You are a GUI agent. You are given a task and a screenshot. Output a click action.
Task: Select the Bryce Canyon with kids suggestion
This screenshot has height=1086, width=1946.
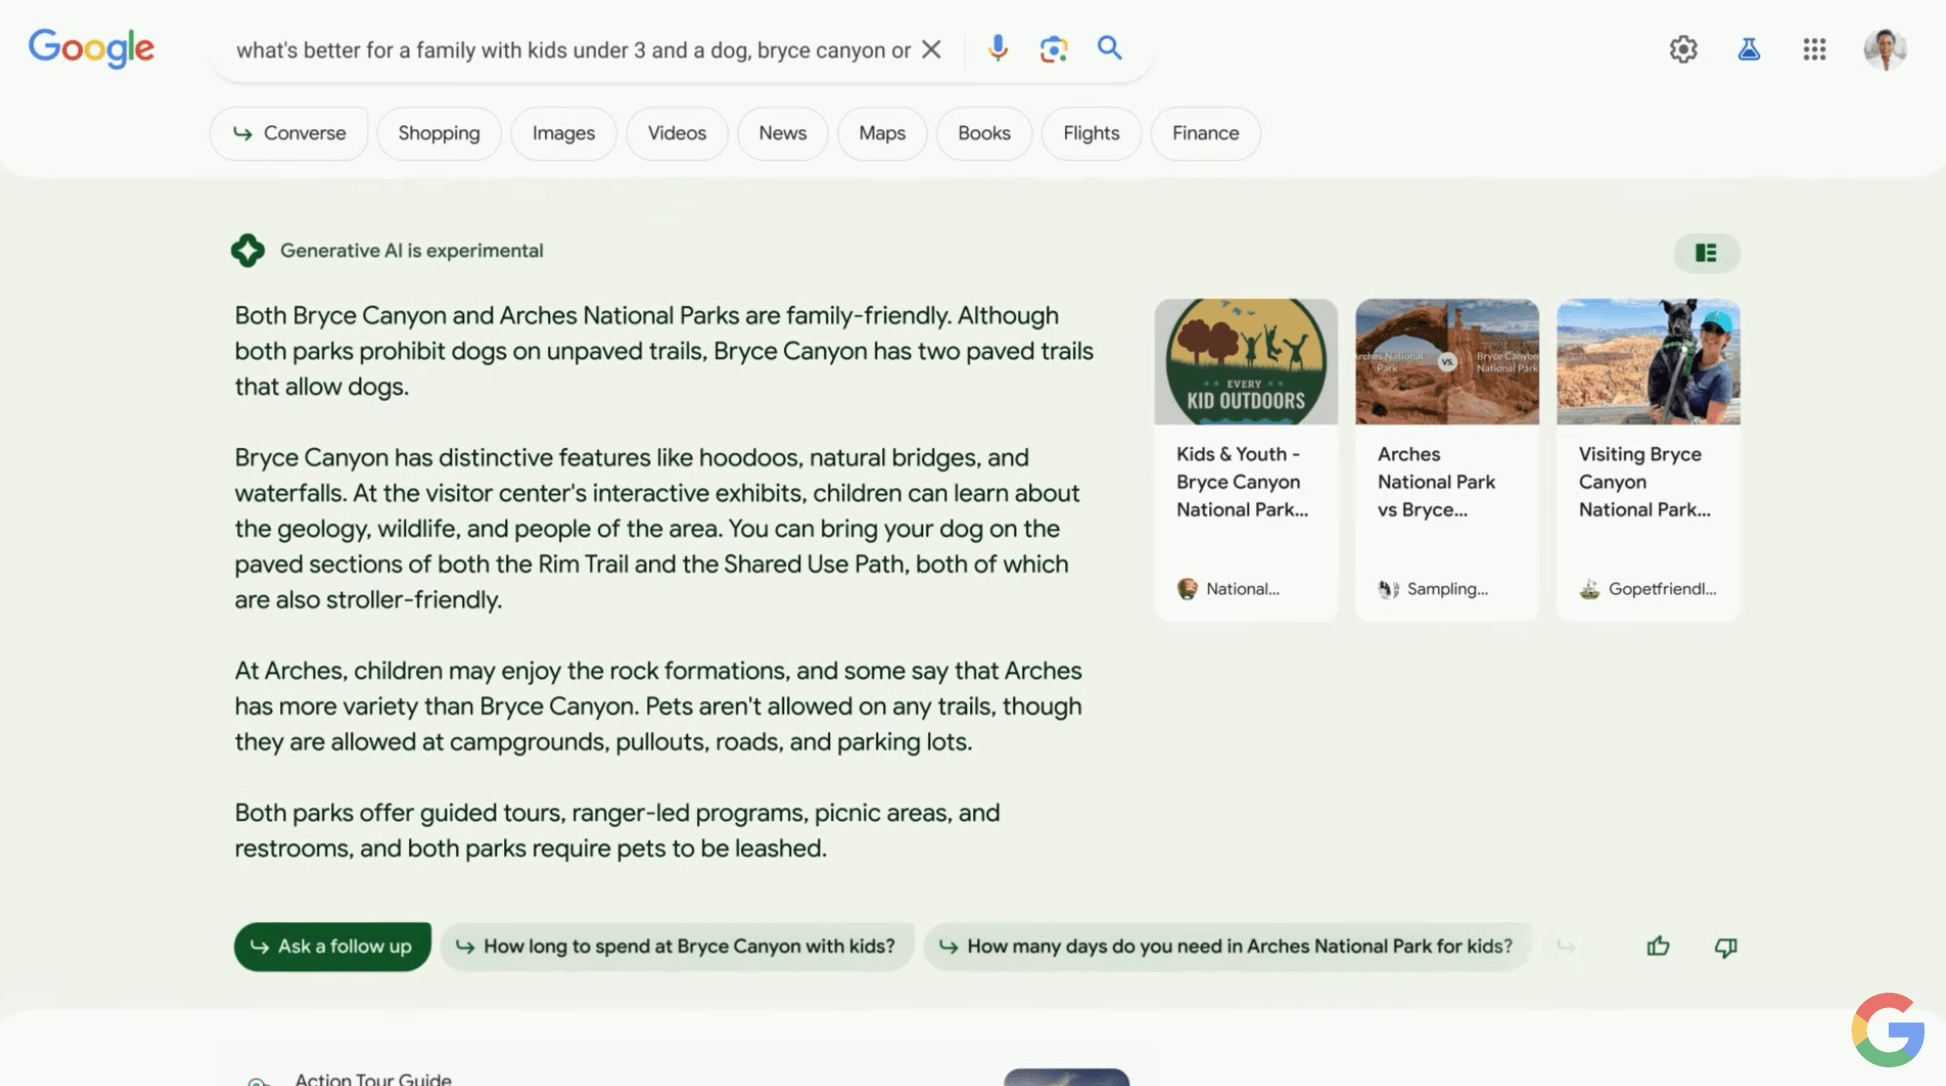(677, 946)
